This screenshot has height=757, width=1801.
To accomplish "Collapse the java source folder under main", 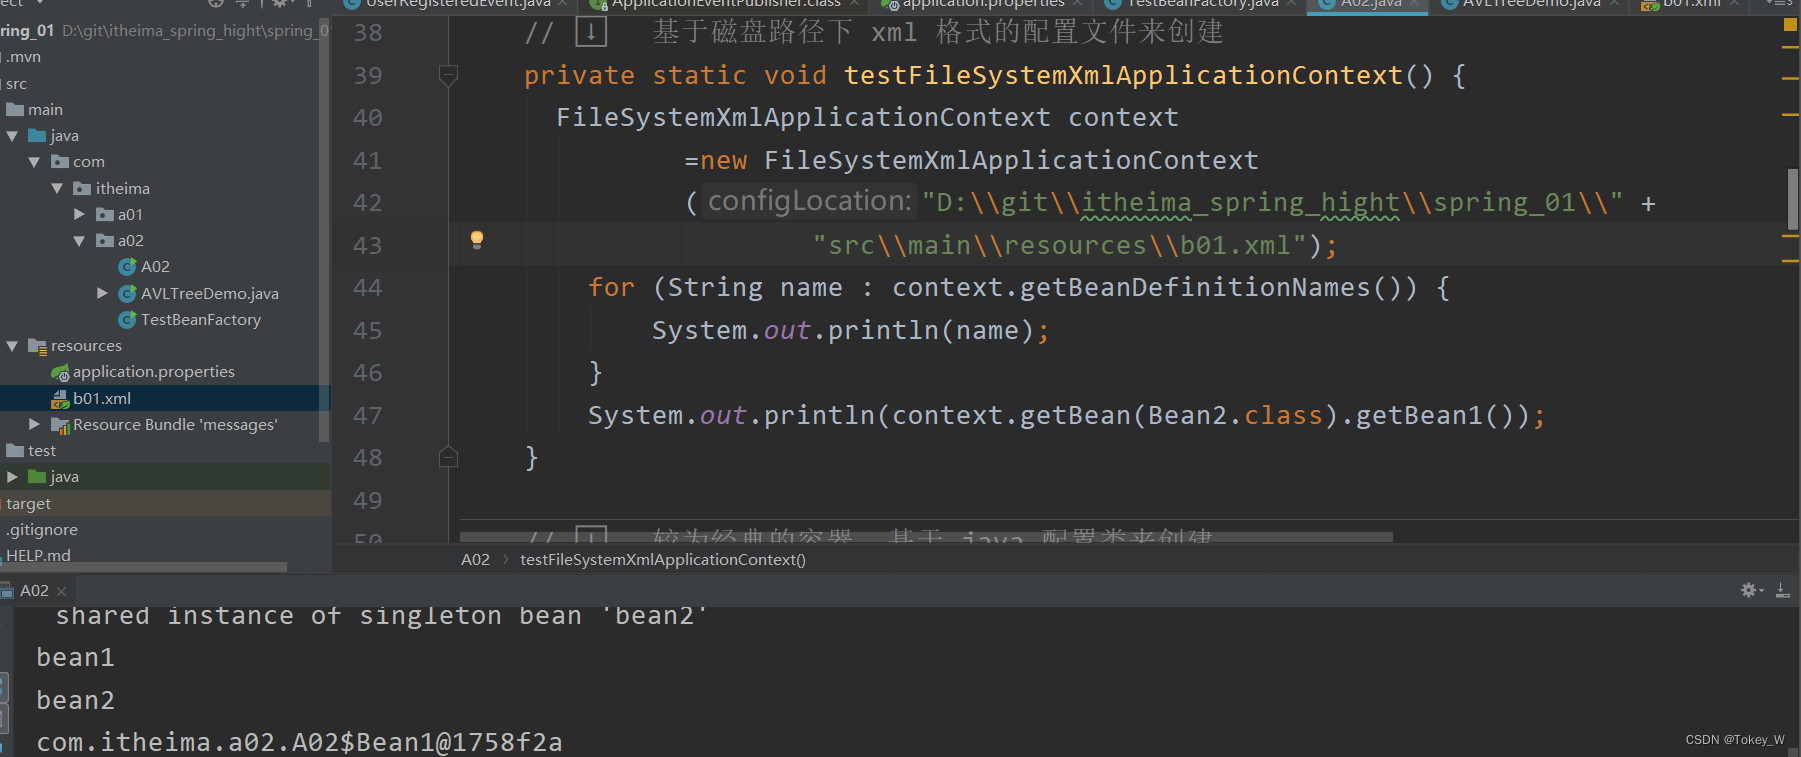I will coord(12,136).
